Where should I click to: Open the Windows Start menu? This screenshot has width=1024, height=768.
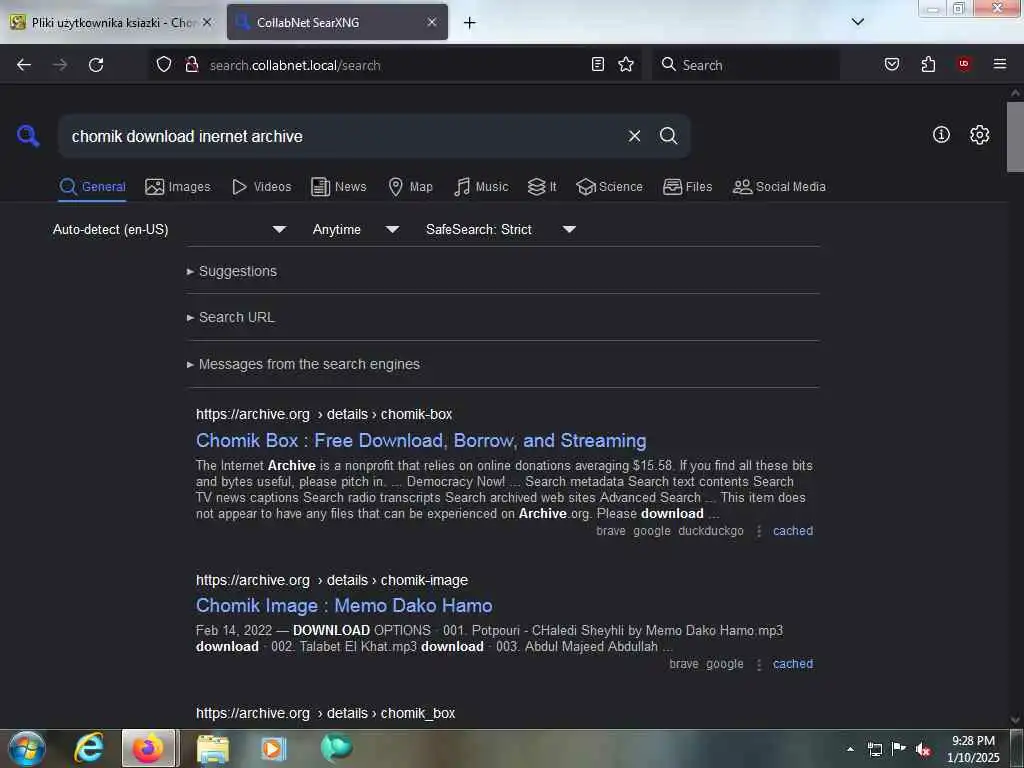[26, 748]
